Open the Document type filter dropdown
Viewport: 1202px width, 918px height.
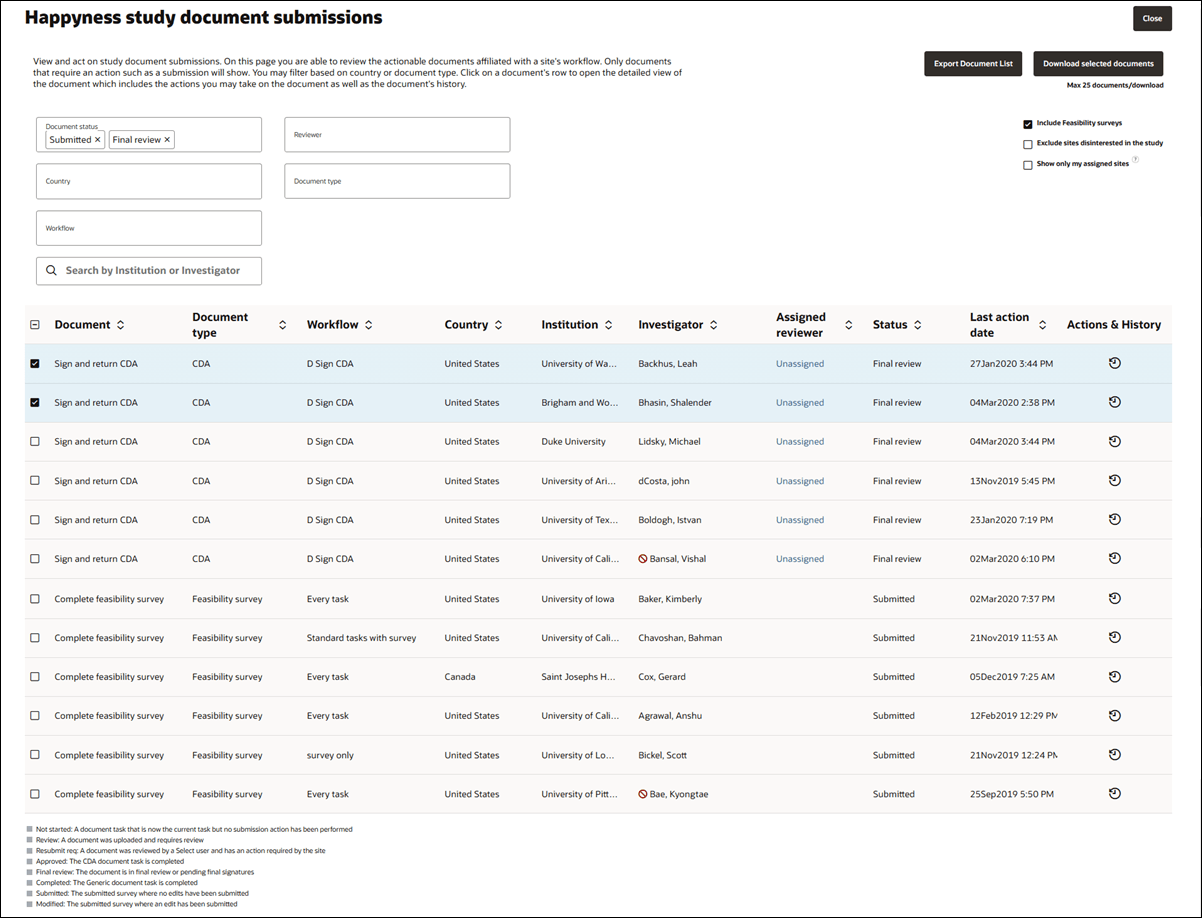(396, 181)
